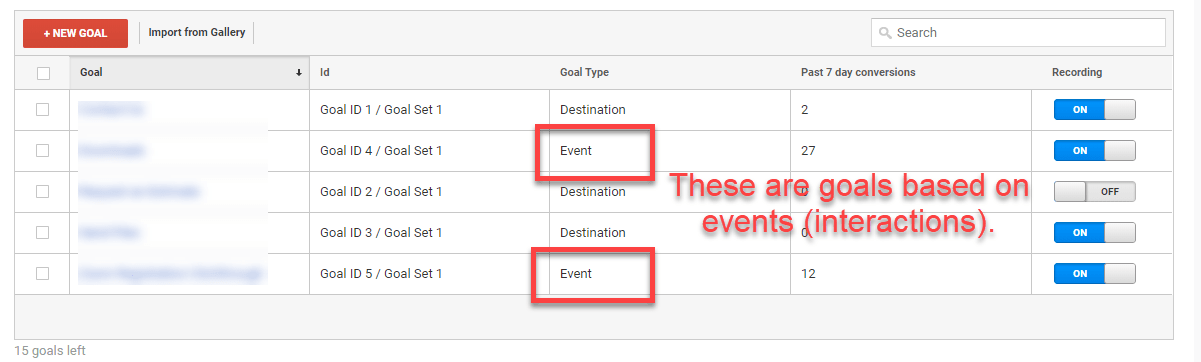Check the box for Goal ID 1 row
This screenshot has height=362, width=1201.
[x=43, y=110]
